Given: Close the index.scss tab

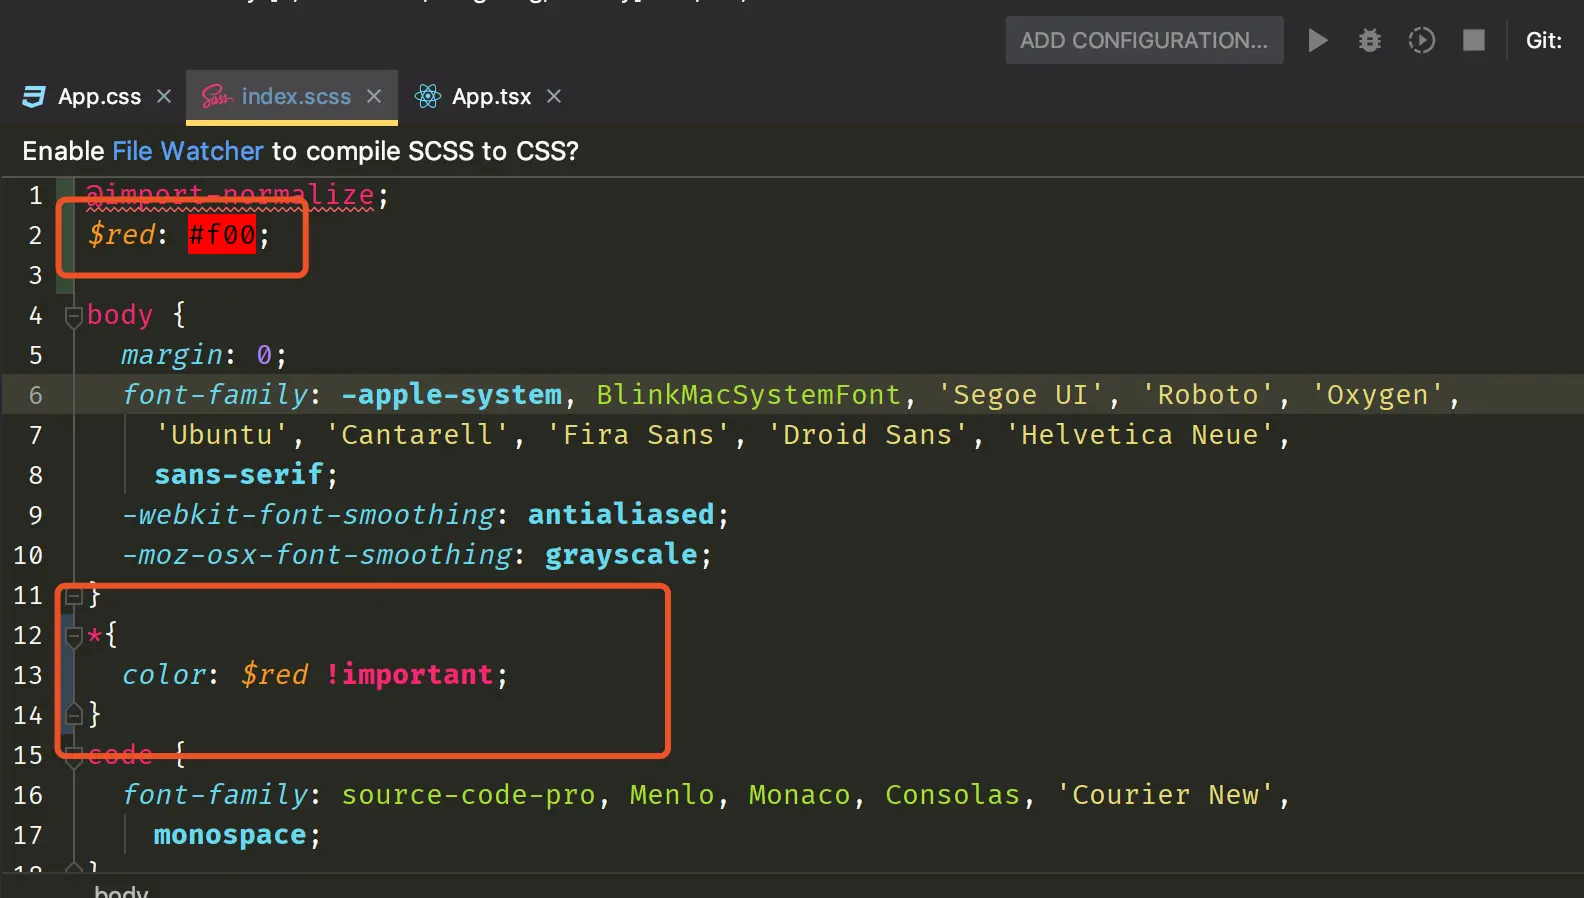Looking at the screenshot, I should (x=374, y=96).
